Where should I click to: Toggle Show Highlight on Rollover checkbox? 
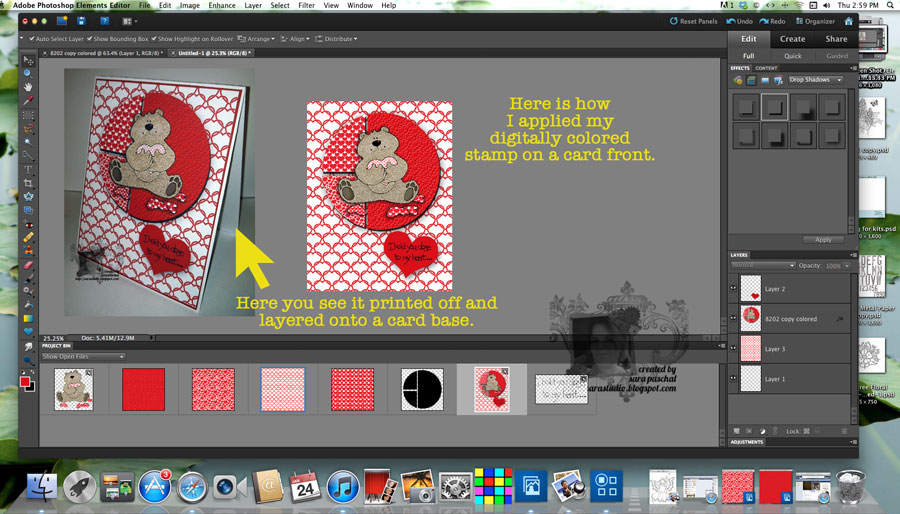(154, 39)
